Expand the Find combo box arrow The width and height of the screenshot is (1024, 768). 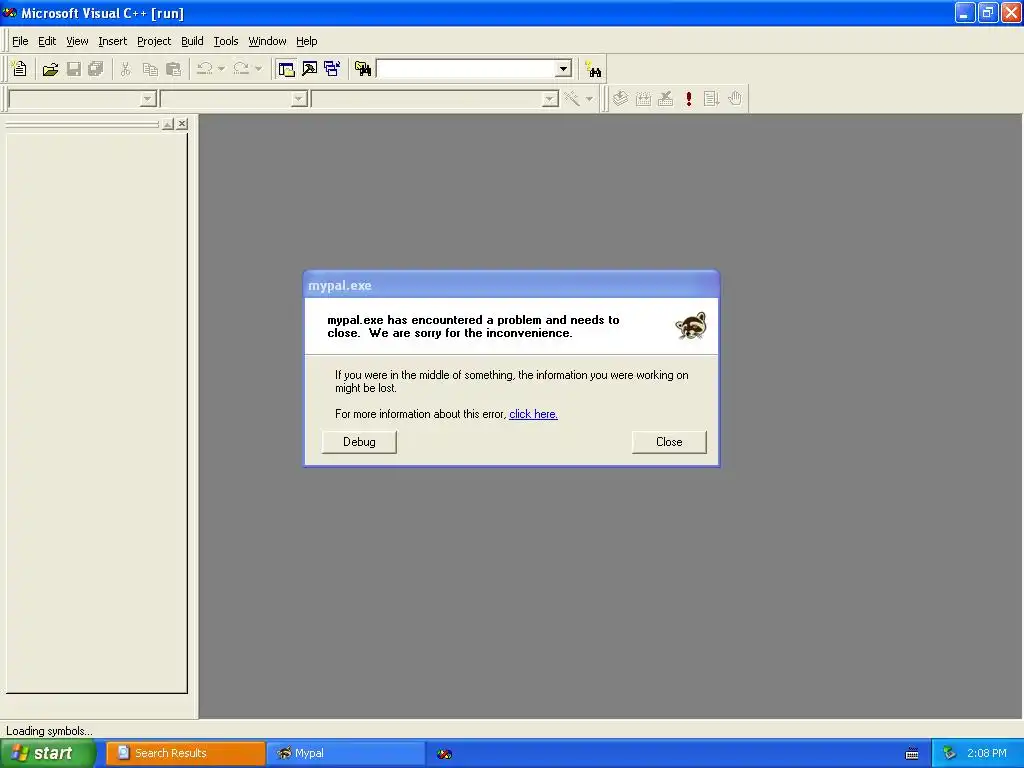tap(563, 69)
